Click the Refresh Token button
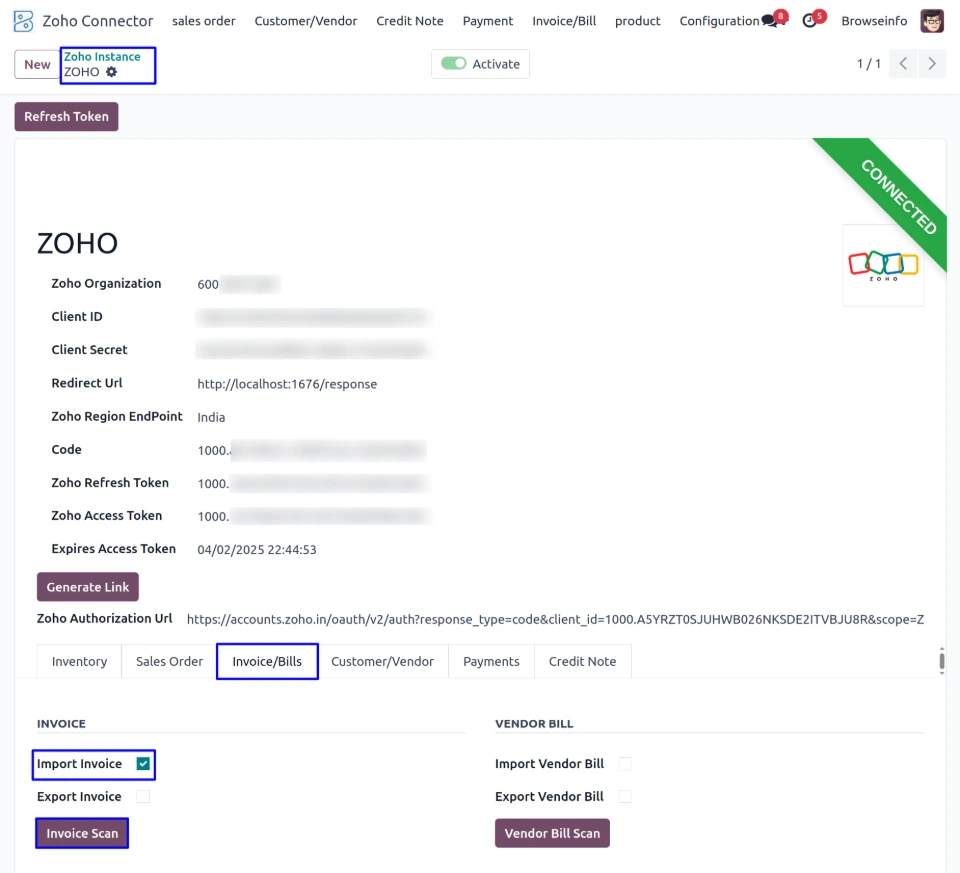 [x=66, y=116]
